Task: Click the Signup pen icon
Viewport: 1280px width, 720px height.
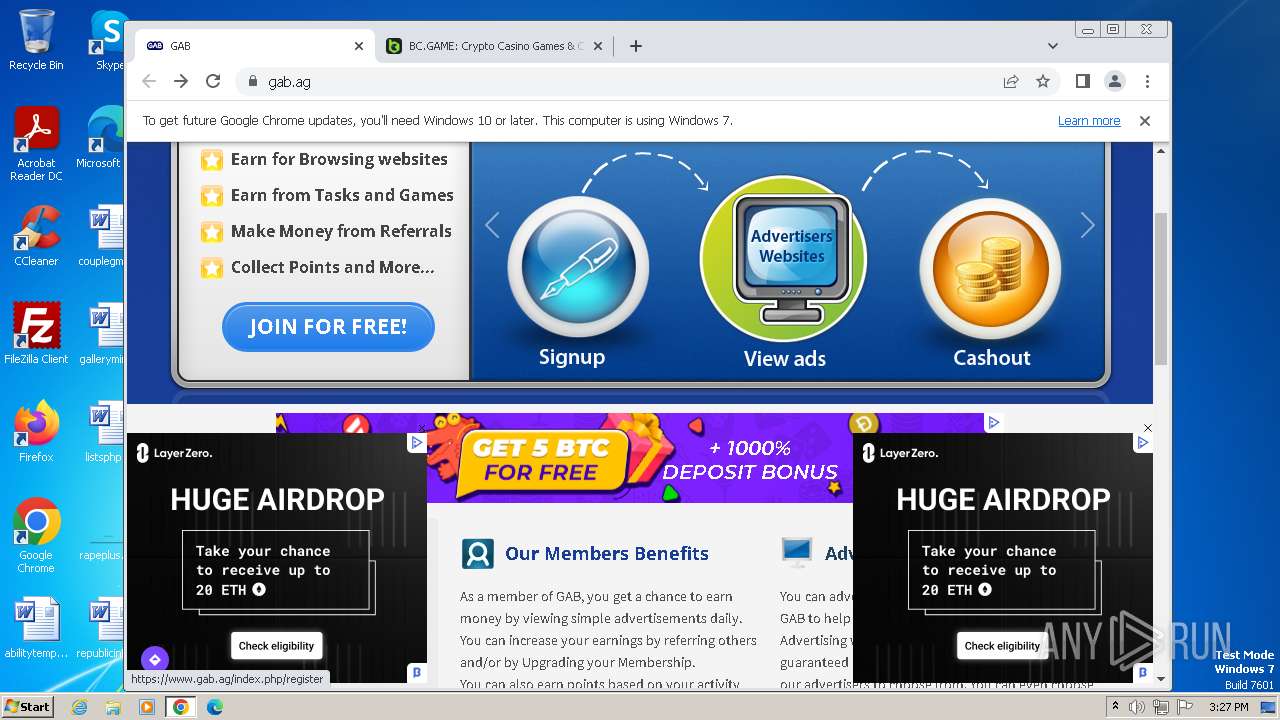Action: coord(577,267)
